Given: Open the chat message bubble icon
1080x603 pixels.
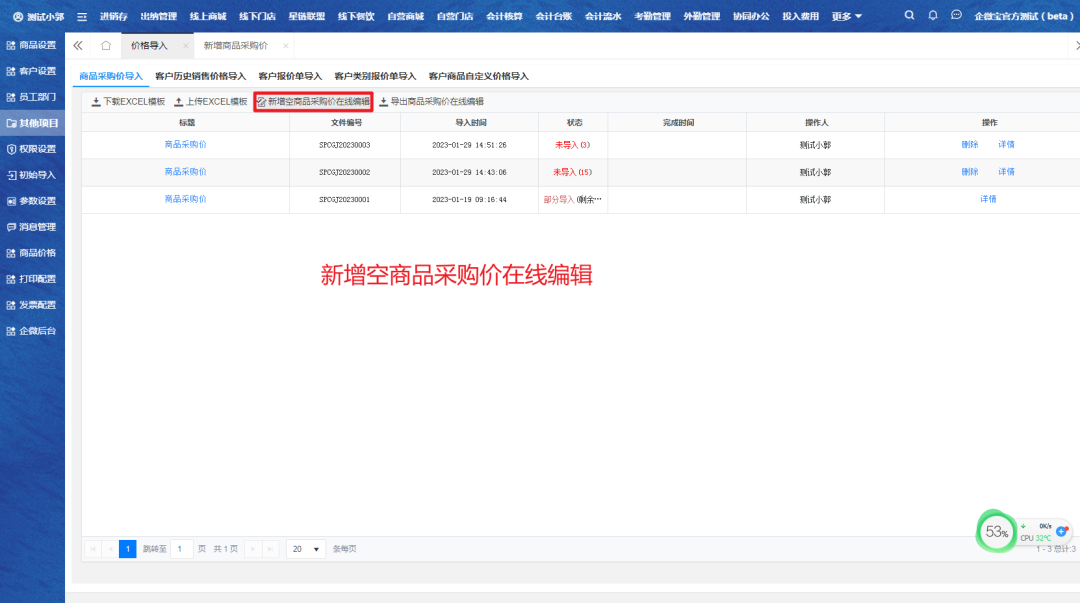Looking at the screenshot, I should tap(956, 16).
